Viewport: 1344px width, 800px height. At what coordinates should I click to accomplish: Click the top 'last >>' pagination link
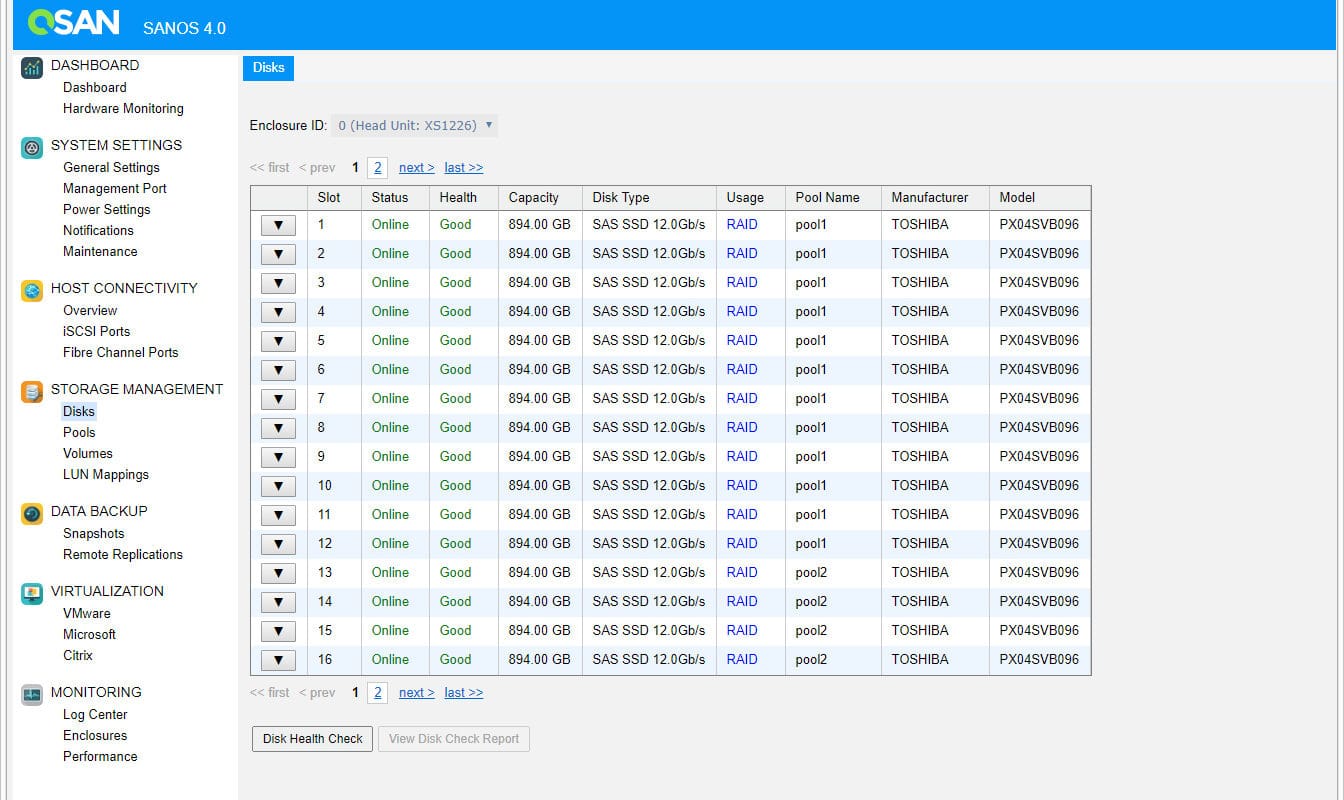tap(464, 167)
